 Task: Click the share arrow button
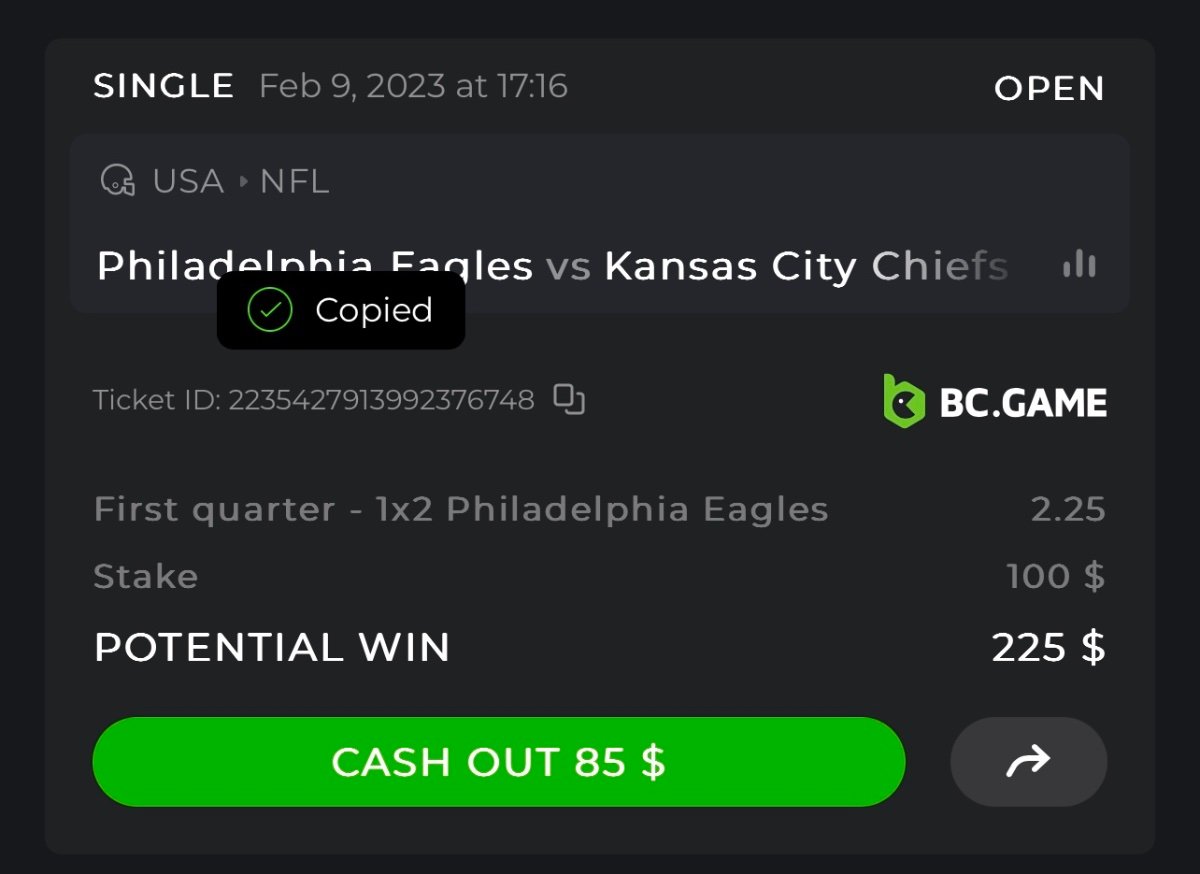pyautogui.click(x=1028, y=762)
